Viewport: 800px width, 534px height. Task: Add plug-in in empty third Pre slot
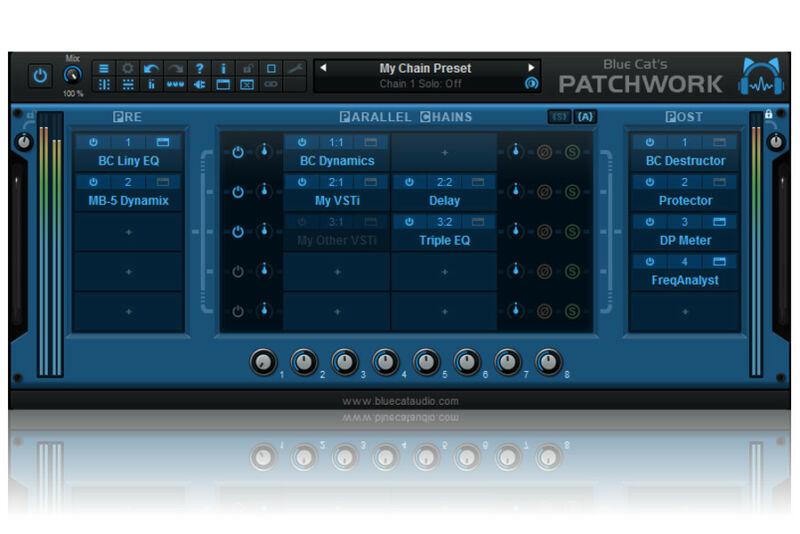[x=129, y=232]
